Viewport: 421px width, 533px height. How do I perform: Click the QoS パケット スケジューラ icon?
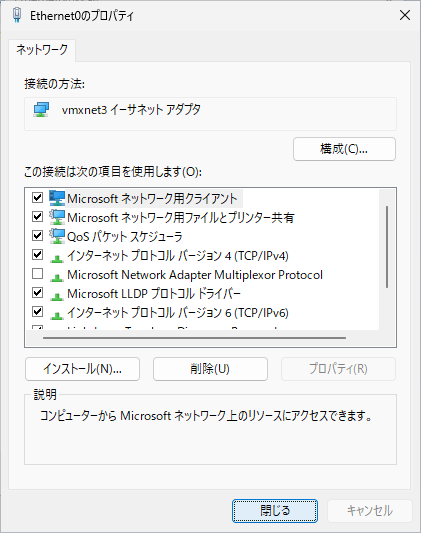click(57, 236)
